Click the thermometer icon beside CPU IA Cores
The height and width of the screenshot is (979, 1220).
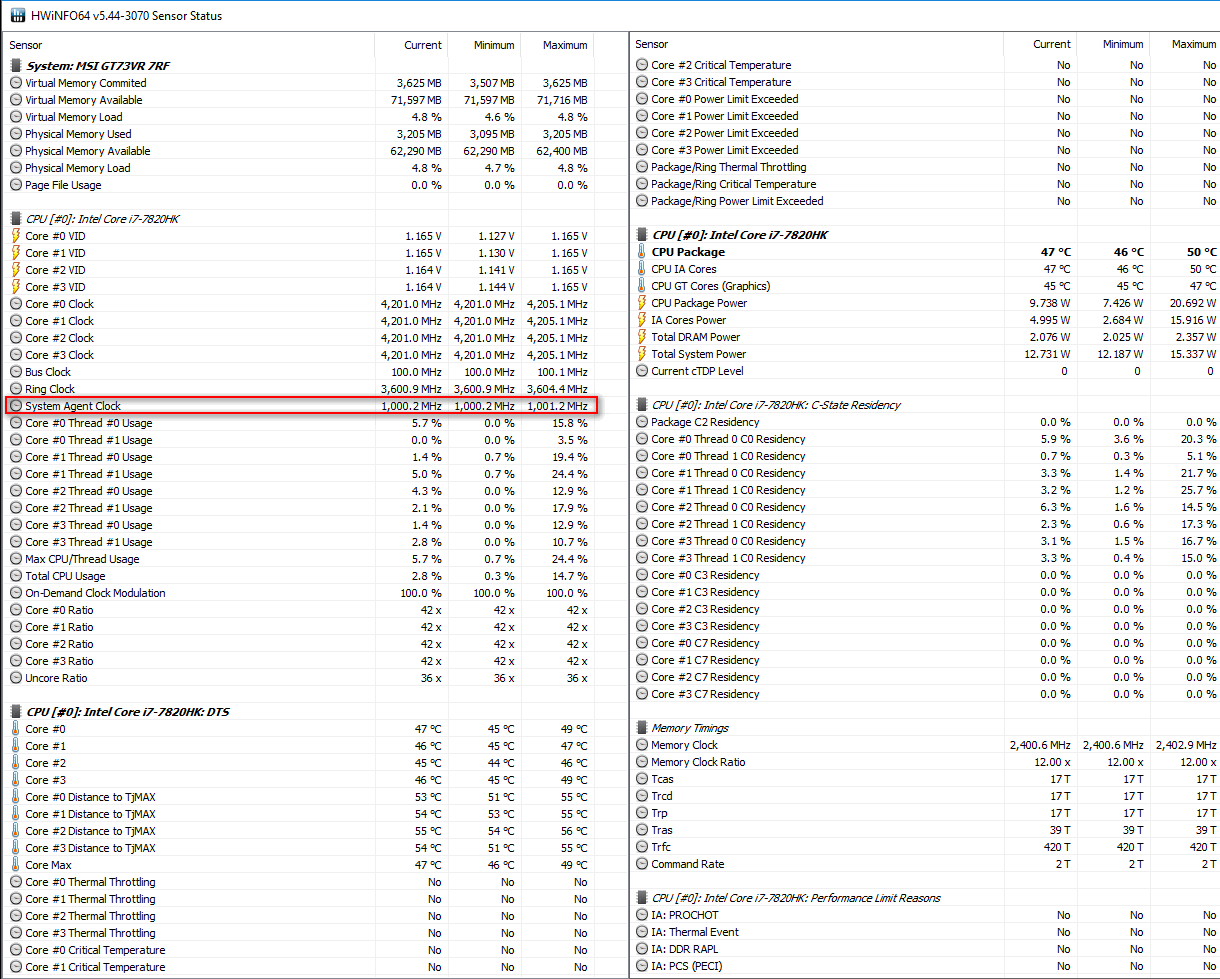pyautogui.click(x=642, y=269)
